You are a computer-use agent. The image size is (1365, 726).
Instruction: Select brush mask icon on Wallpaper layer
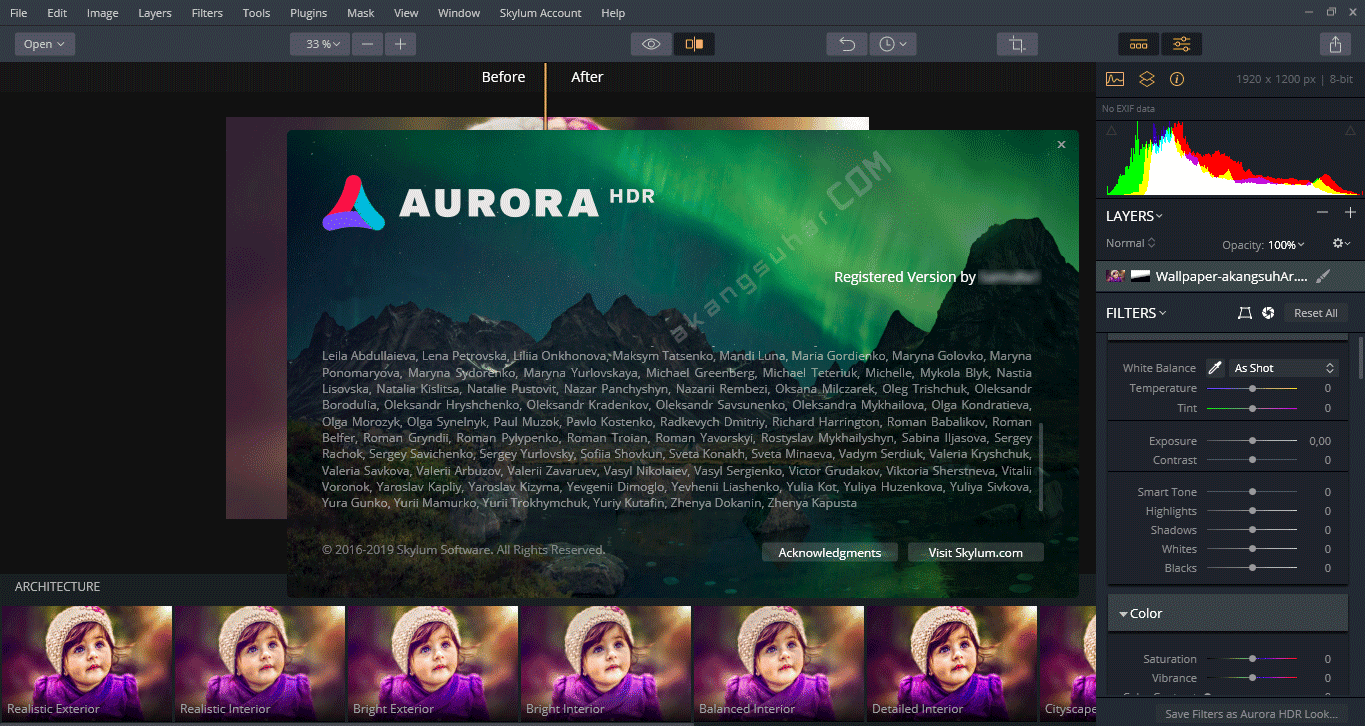tap(1322, 276)
